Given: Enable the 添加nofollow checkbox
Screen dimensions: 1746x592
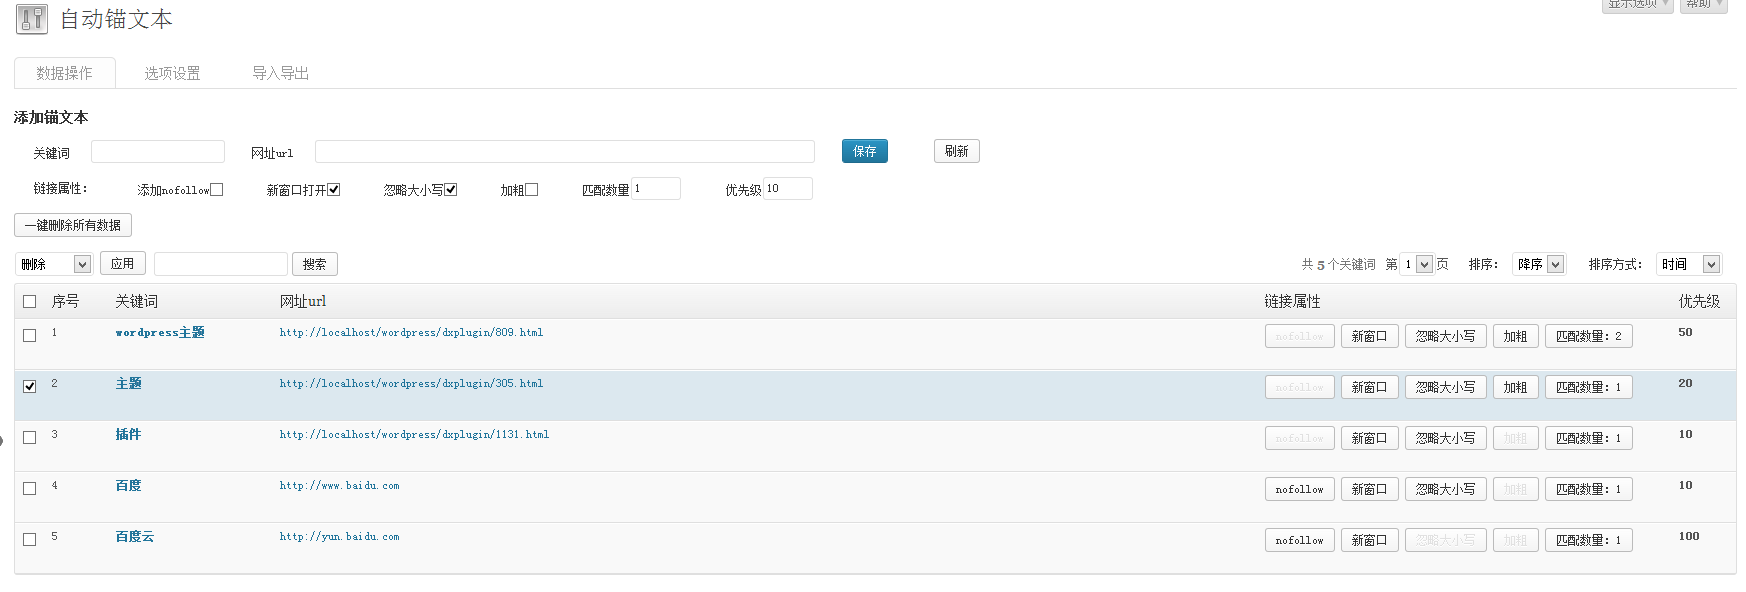Looking at the screenshot, I should [217, 190].
